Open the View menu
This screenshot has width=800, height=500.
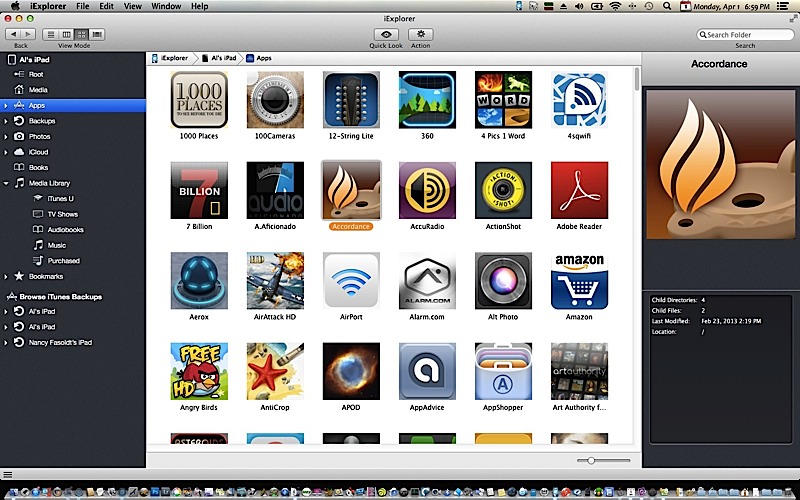pyautogui.click(x=133, y=6)
